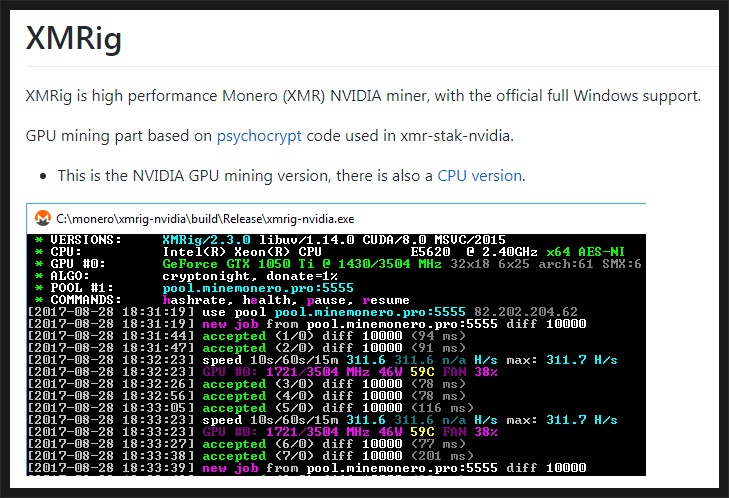Click the accepted (5/0) entry with 116 ms

click(x=338, y=408)
